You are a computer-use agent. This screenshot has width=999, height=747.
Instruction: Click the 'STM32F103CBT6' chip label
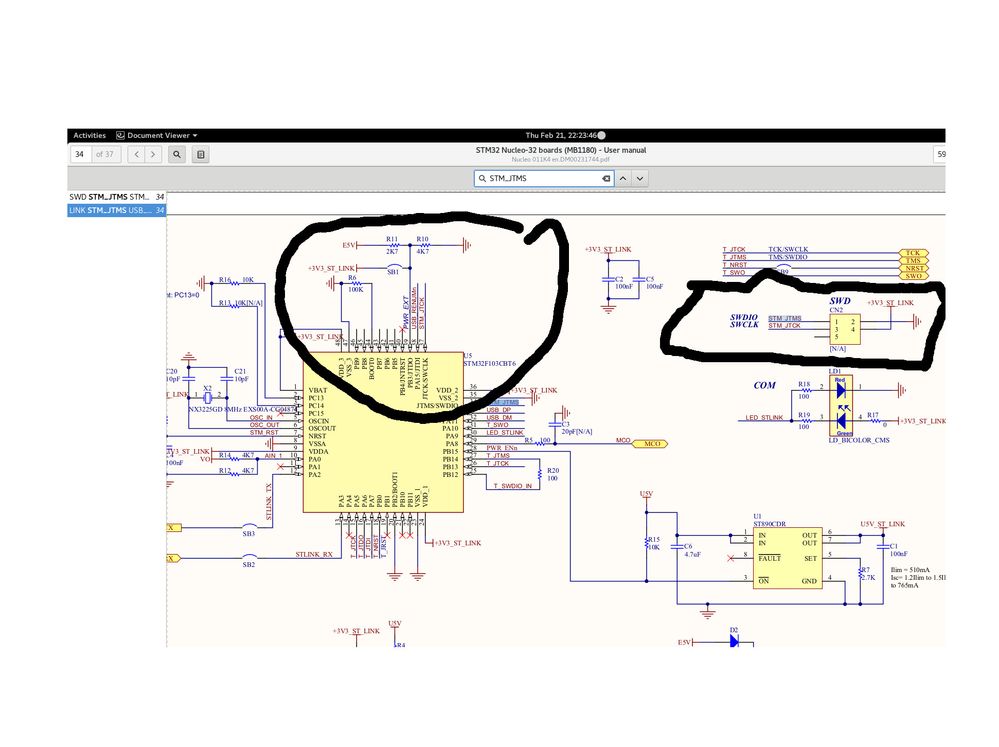[x=489, y=363]
